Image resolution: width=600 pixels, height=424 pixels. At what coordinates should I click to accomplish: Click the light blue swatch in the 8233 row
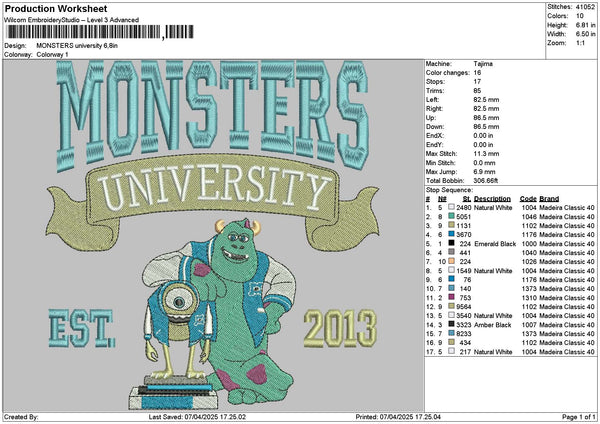pos(452,333)
